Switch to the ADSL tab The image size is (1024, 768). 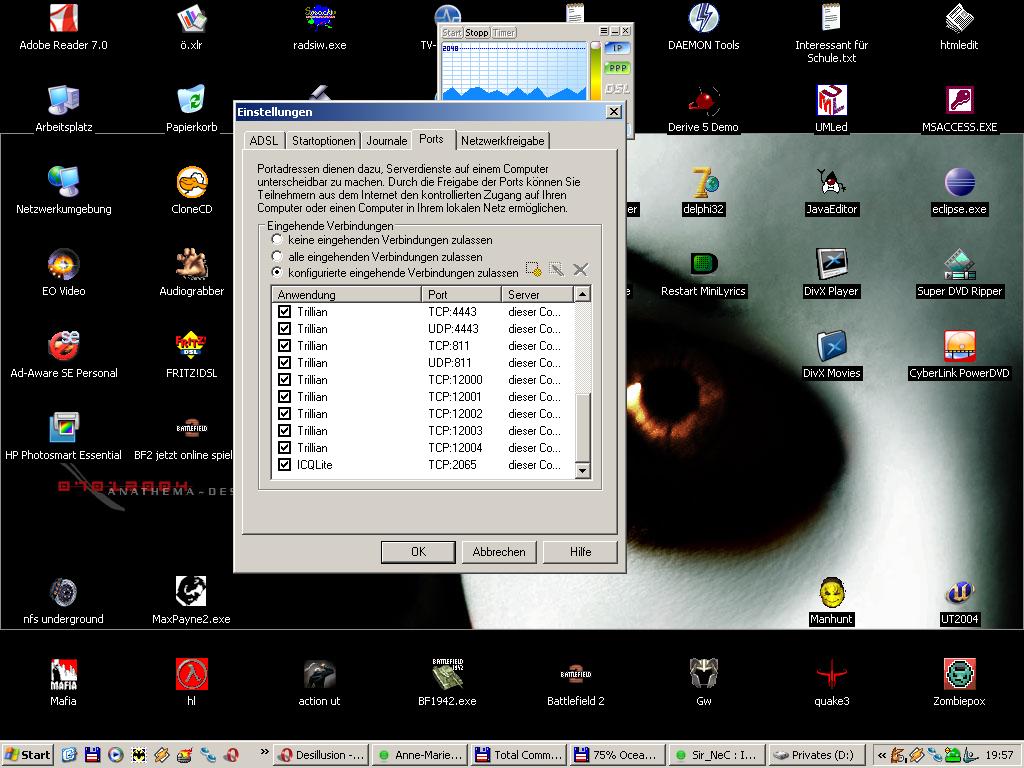(x=264, y=140)
